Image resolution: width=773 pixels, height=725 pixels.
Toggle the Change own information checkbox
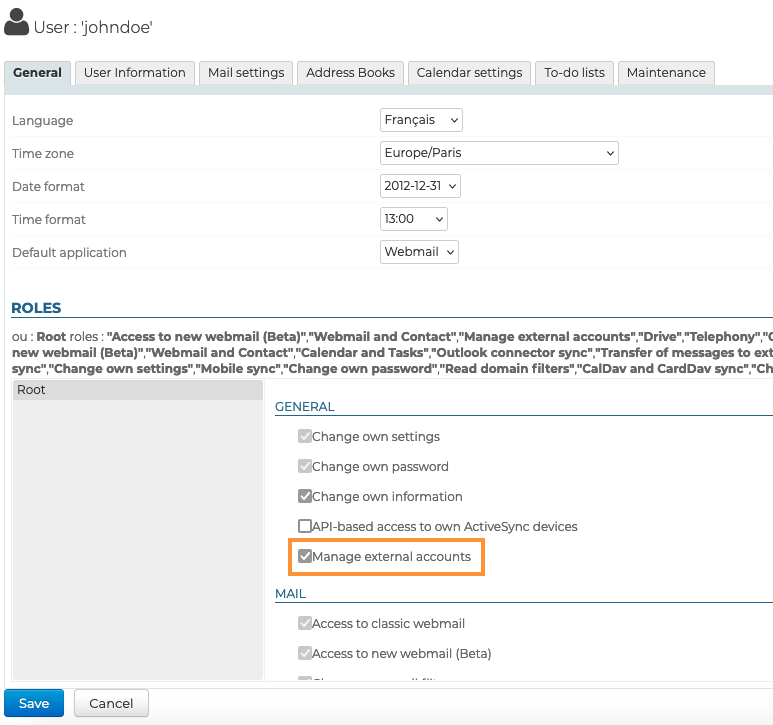[305, 496]
